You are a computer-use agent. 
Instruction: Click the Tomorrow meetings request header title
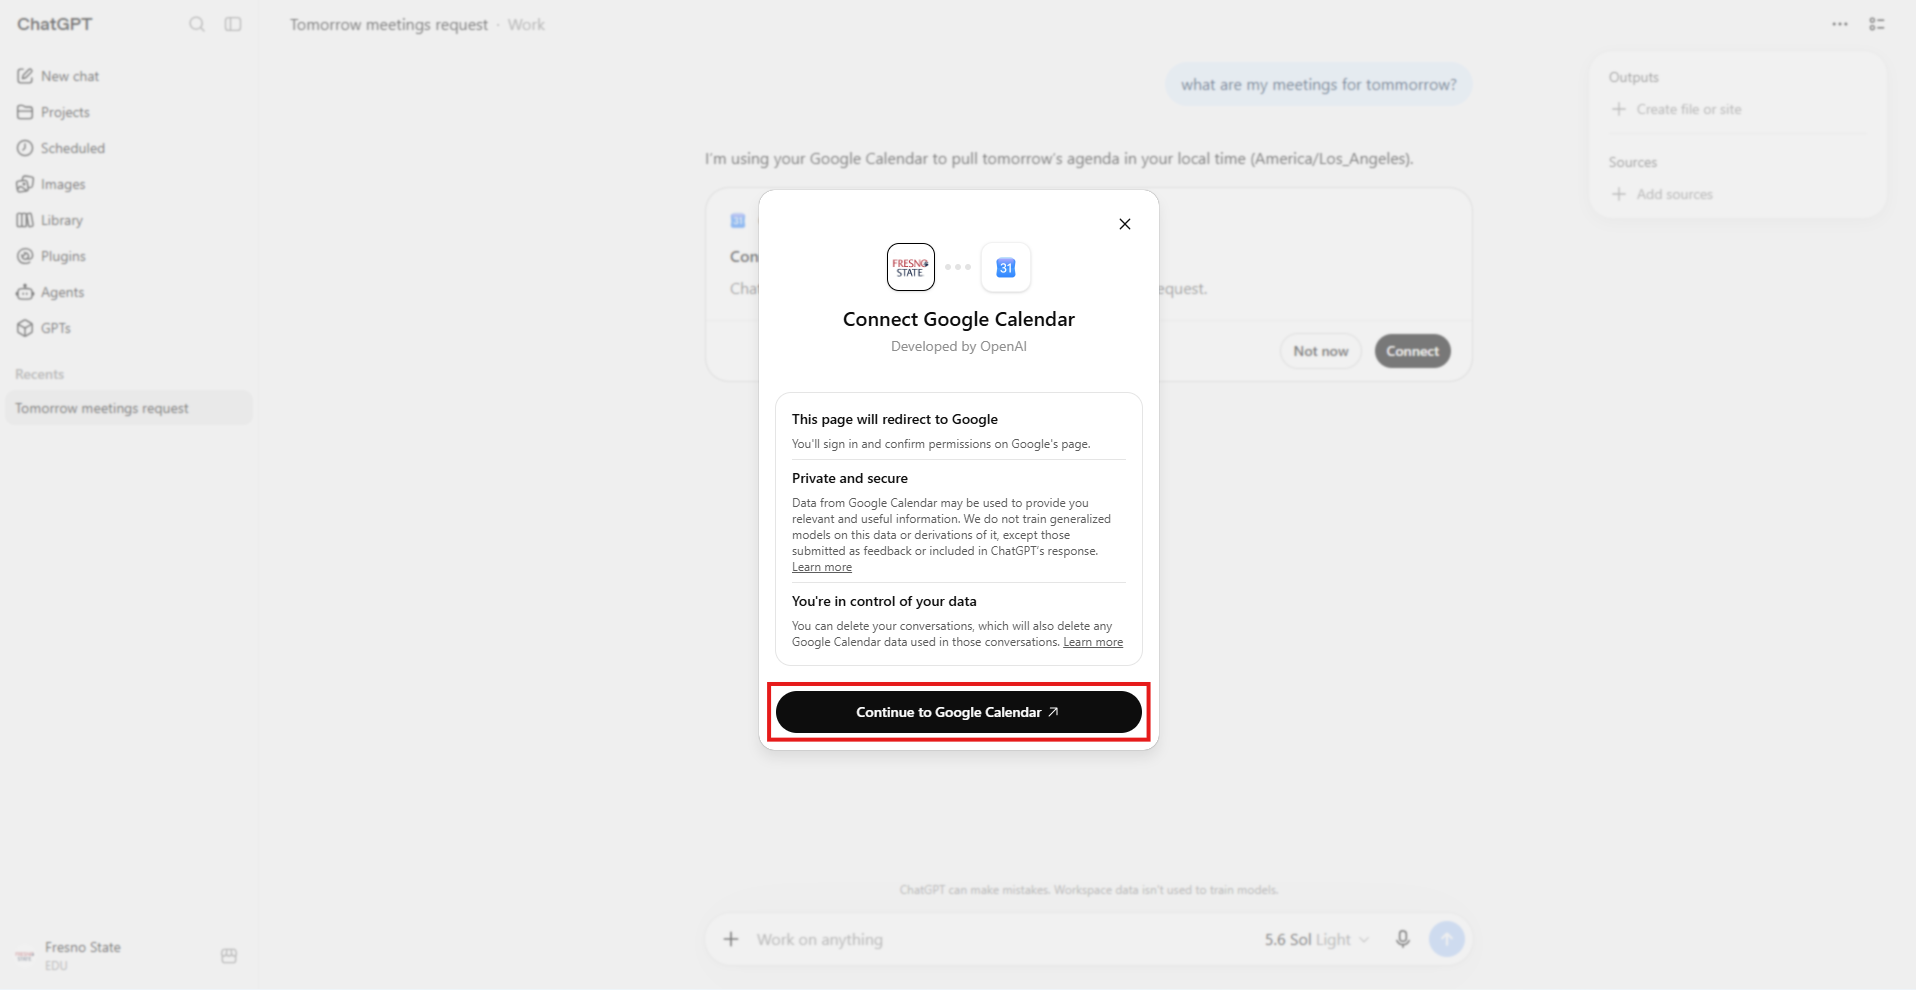(x=389, y=24)
